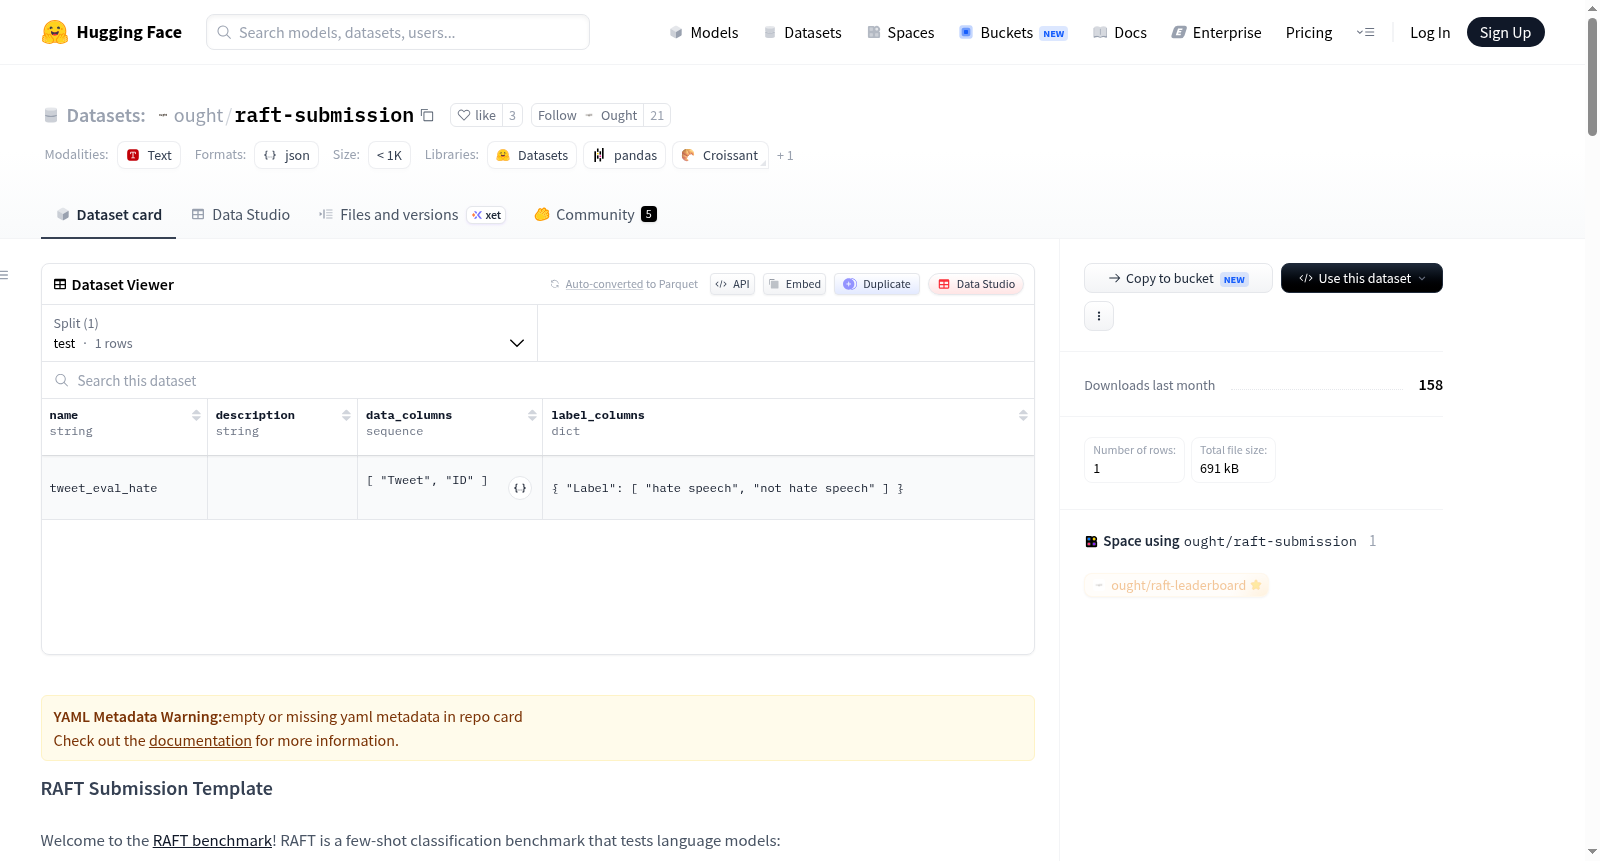Go to Datasets in top navigation

pos(803,32)
